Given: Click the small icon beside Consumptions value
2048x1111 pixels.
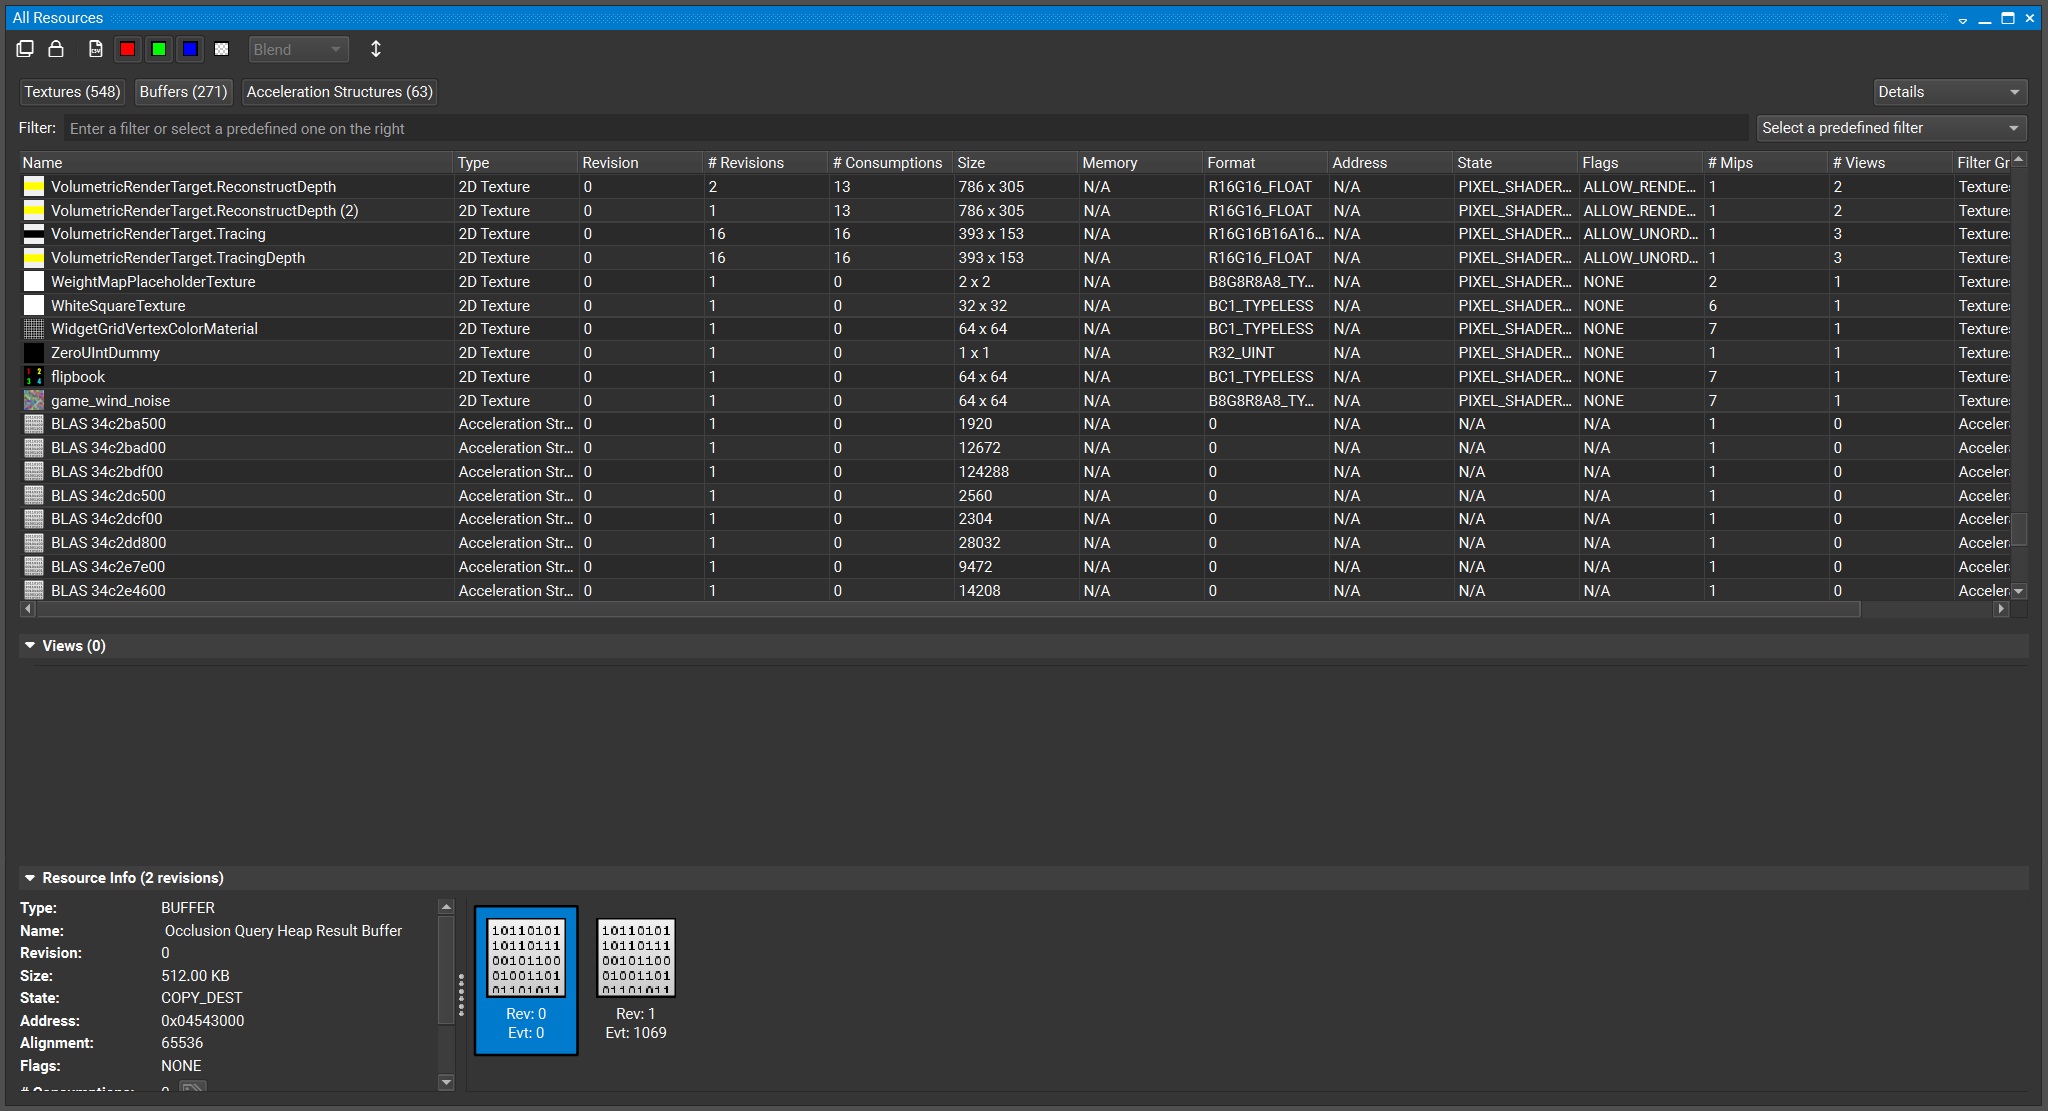Looking at the screenshot, I should [x=193, y=1087].
